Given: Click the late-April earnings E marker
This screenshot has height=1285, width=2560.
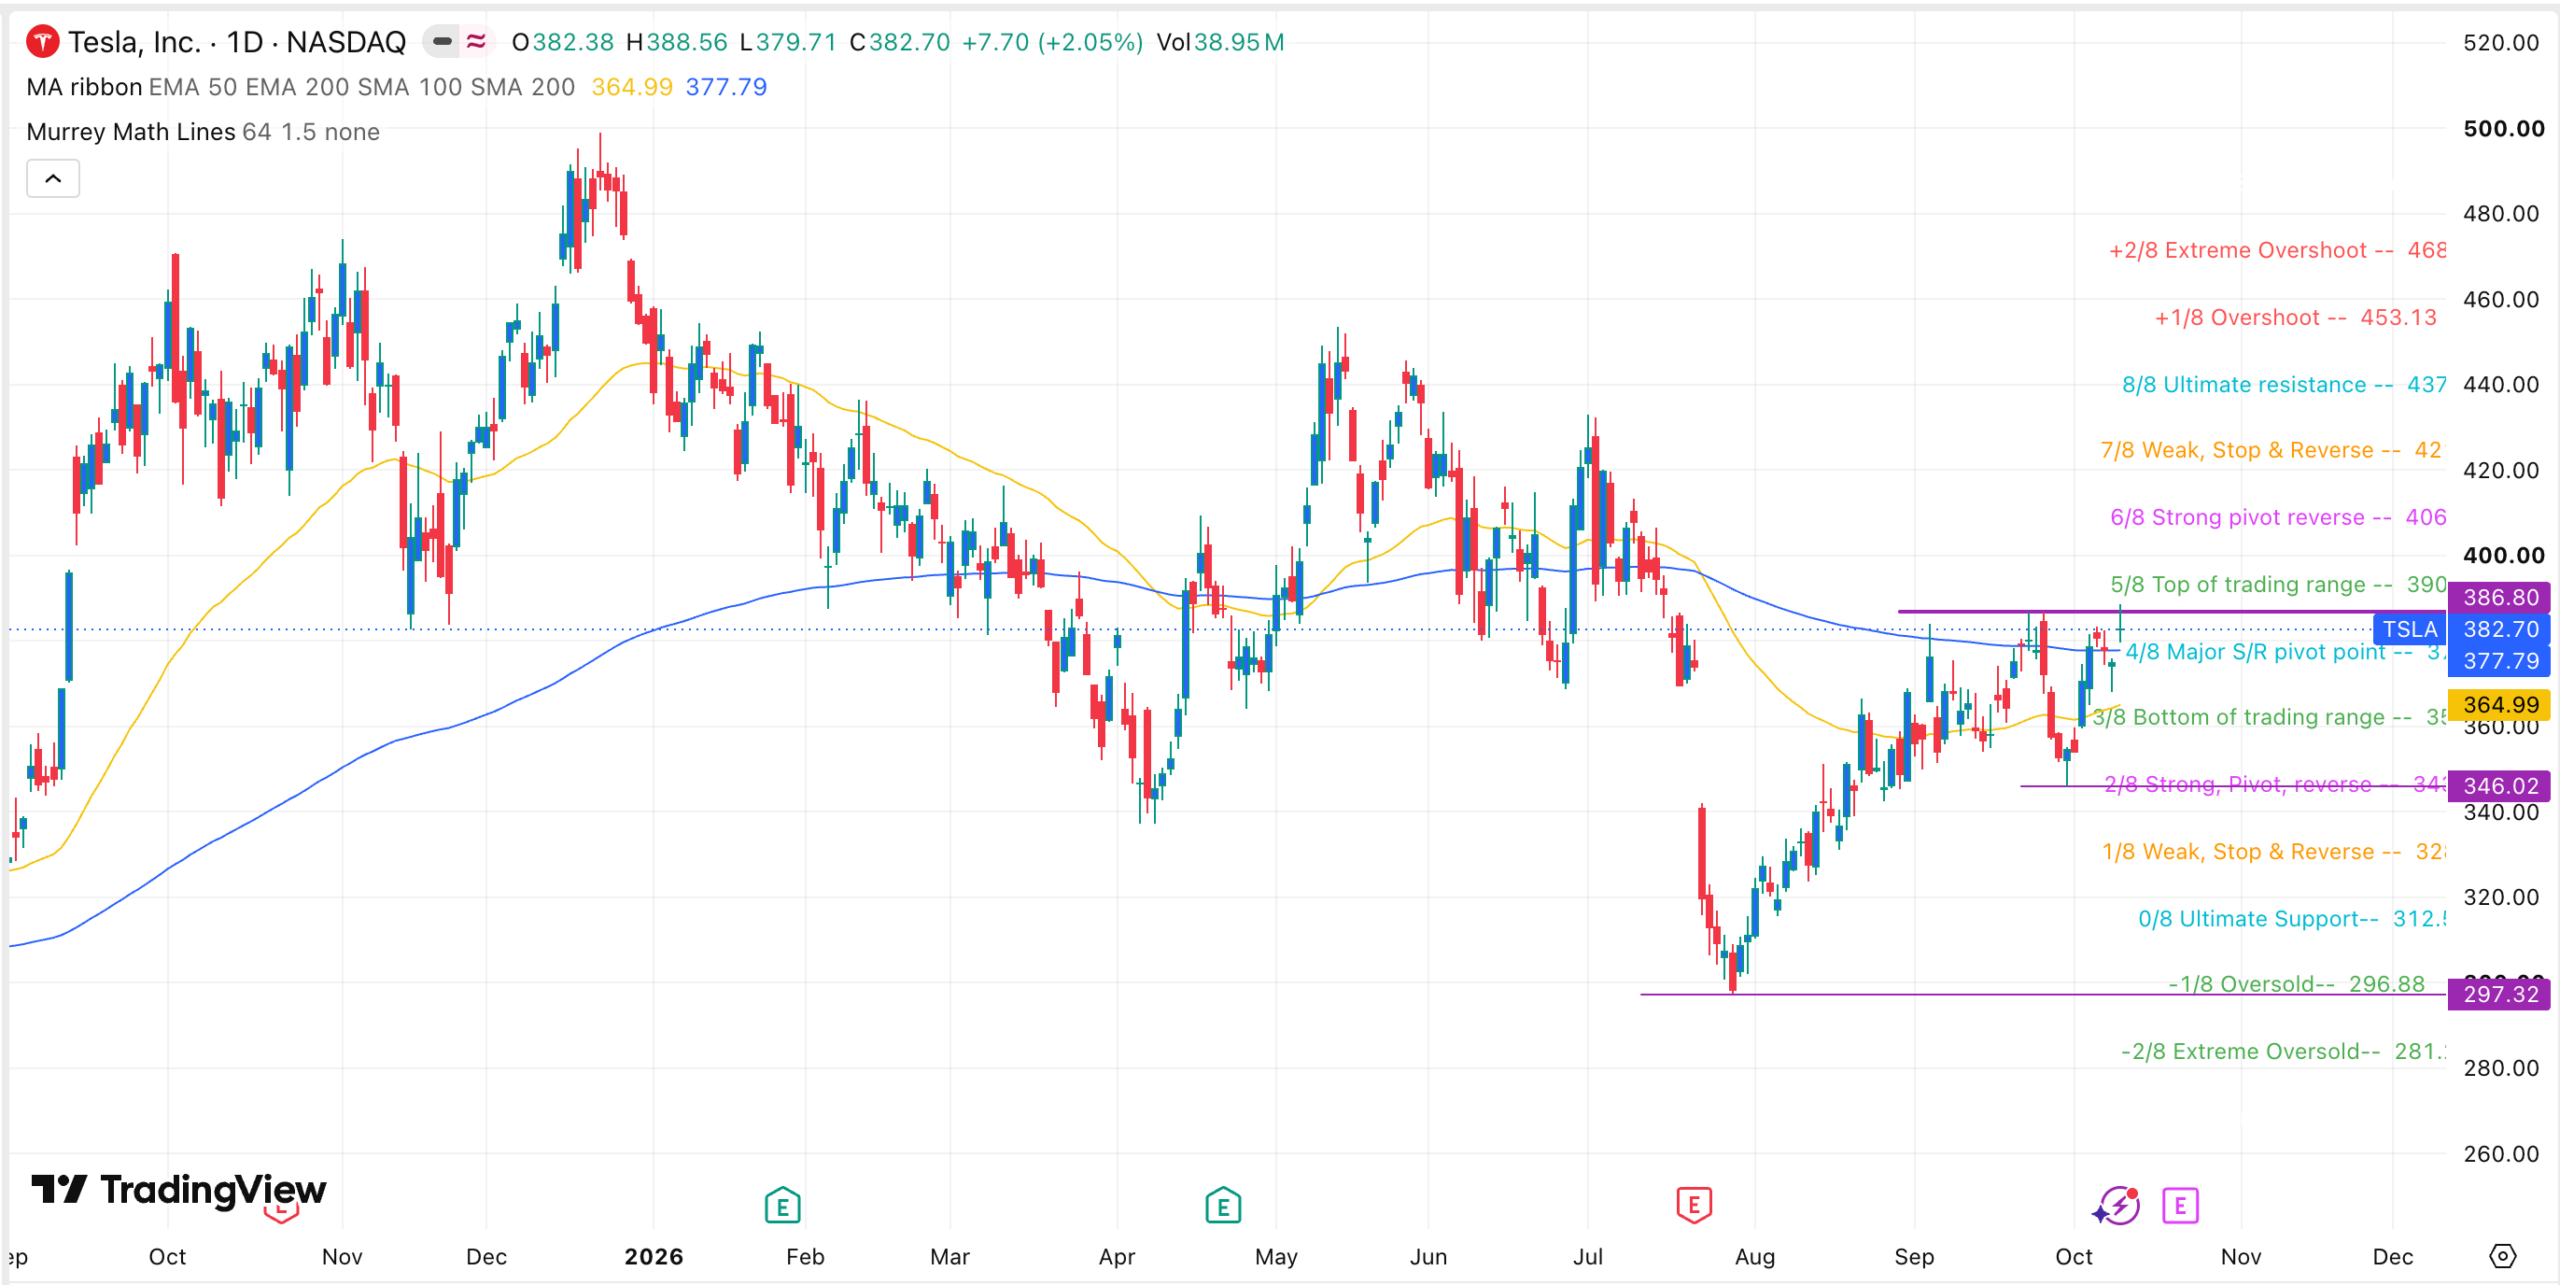Looking at the screenshot, I should tap(1222, 1205).
